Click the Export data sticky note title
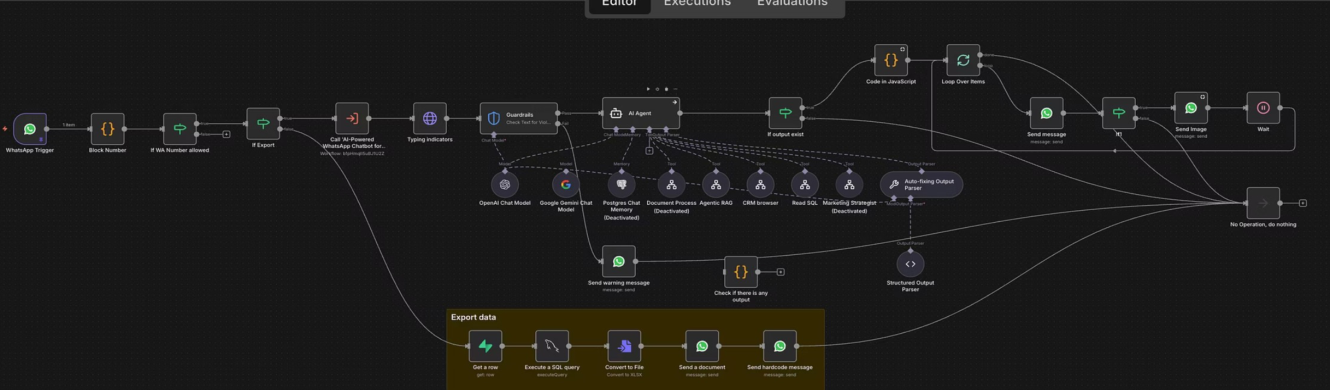 point(473,317)
